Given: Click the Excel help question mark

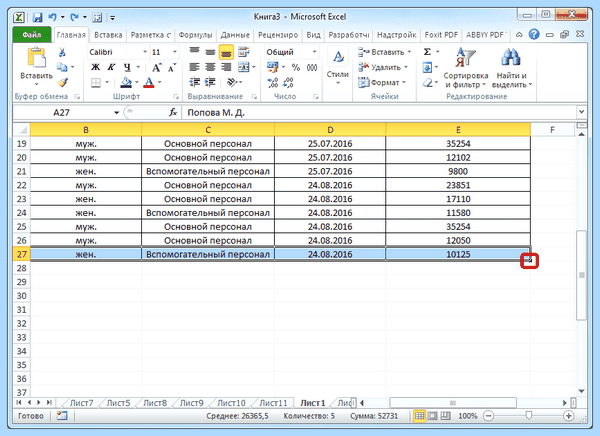Looking at the screenshot, I should [534, 34].
